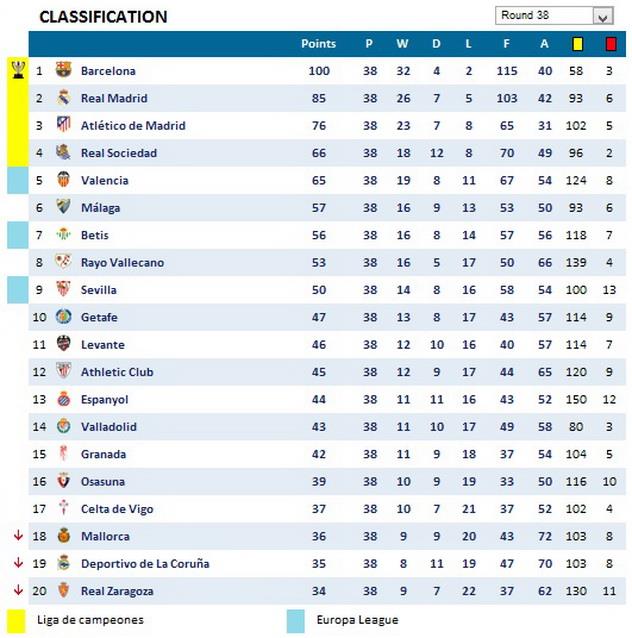Open the Atlético de Madrid team link
Screen dimensions: 632x638
tap(133, 125)
